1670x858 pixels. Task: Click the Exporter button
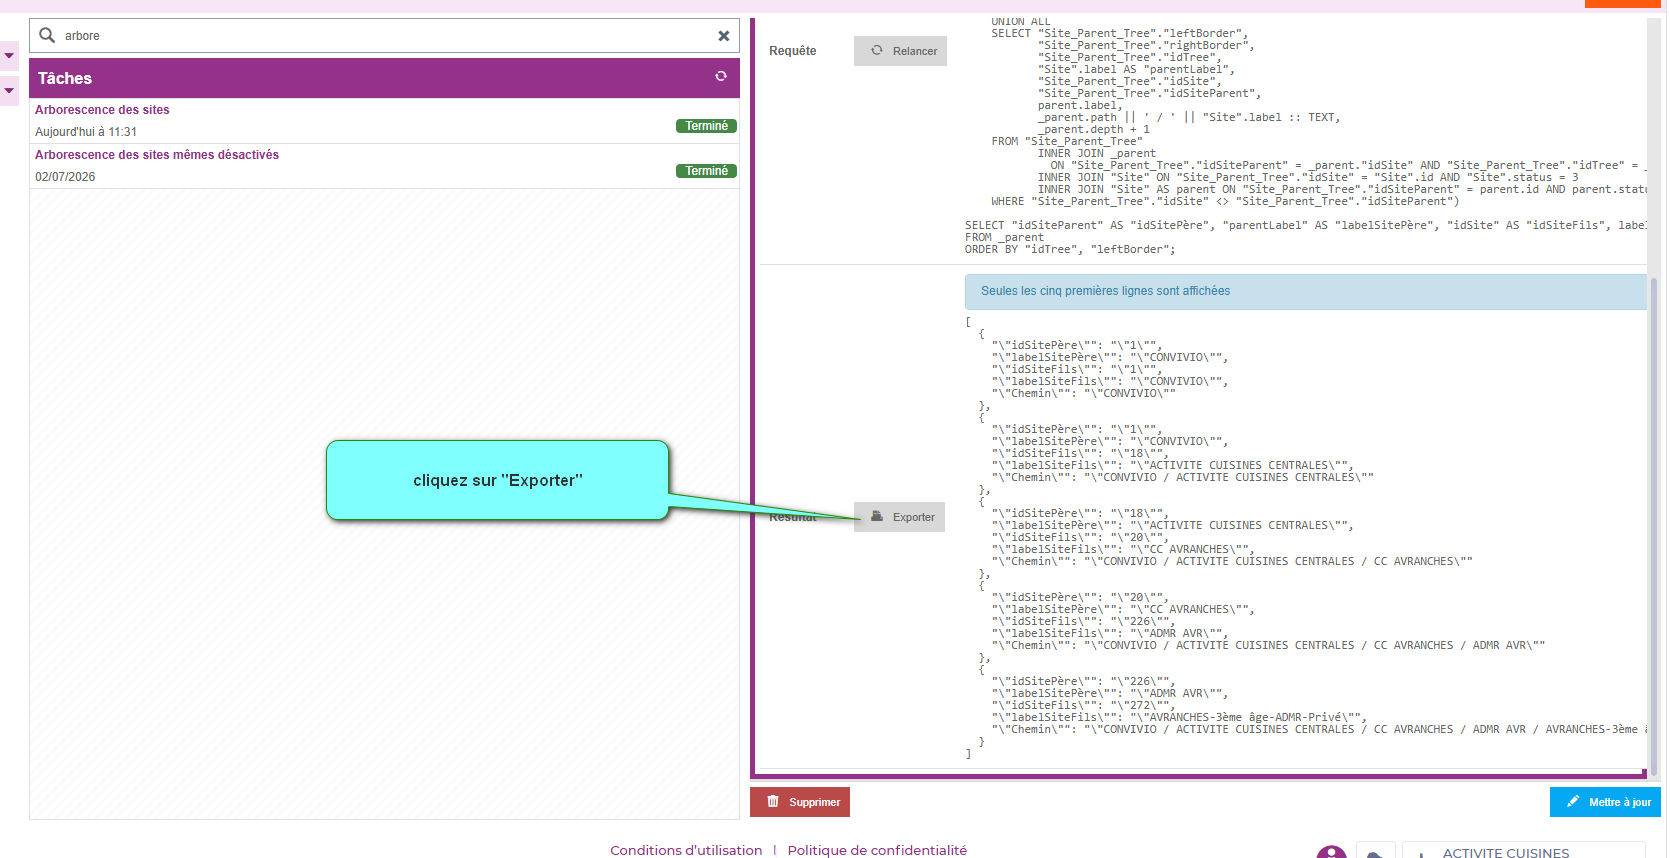pos(899,517)
